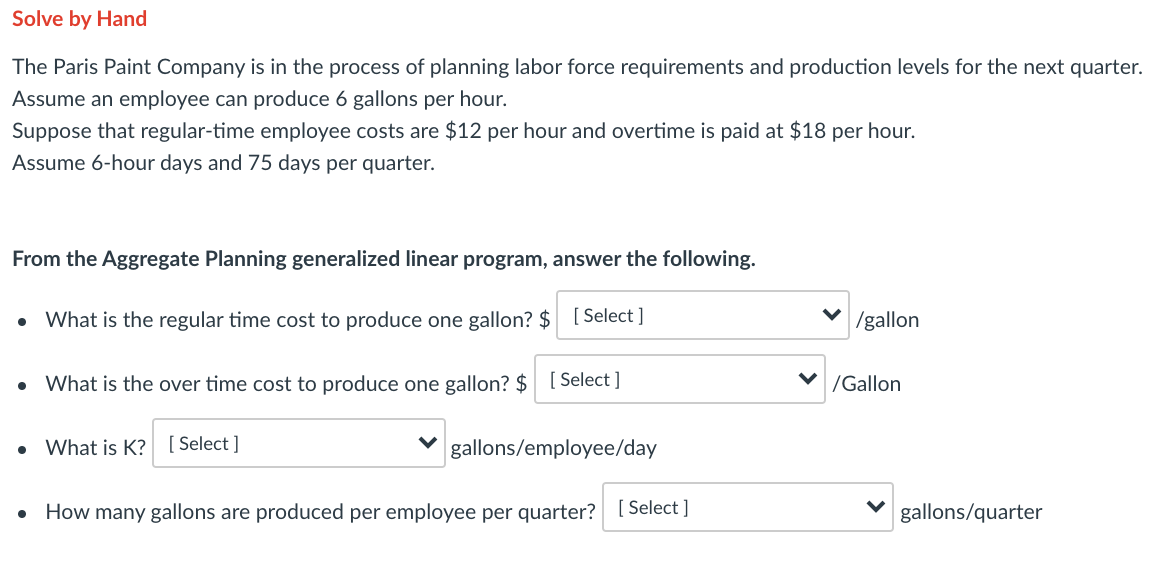The image size is (1158, 582).
Task: Click the "Solve by Hand" heading
Action: coord(79,19)
